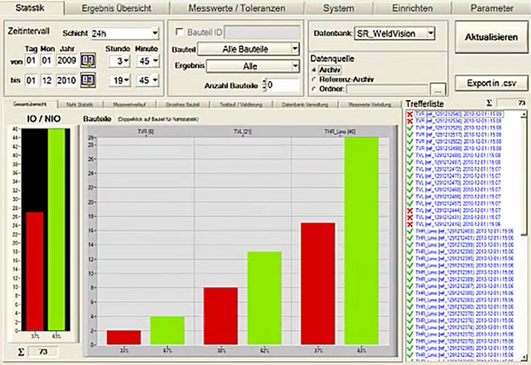The image size is (531, 365).
Task: Click the Aktualisieren button
Action: [x=491, y=37]
